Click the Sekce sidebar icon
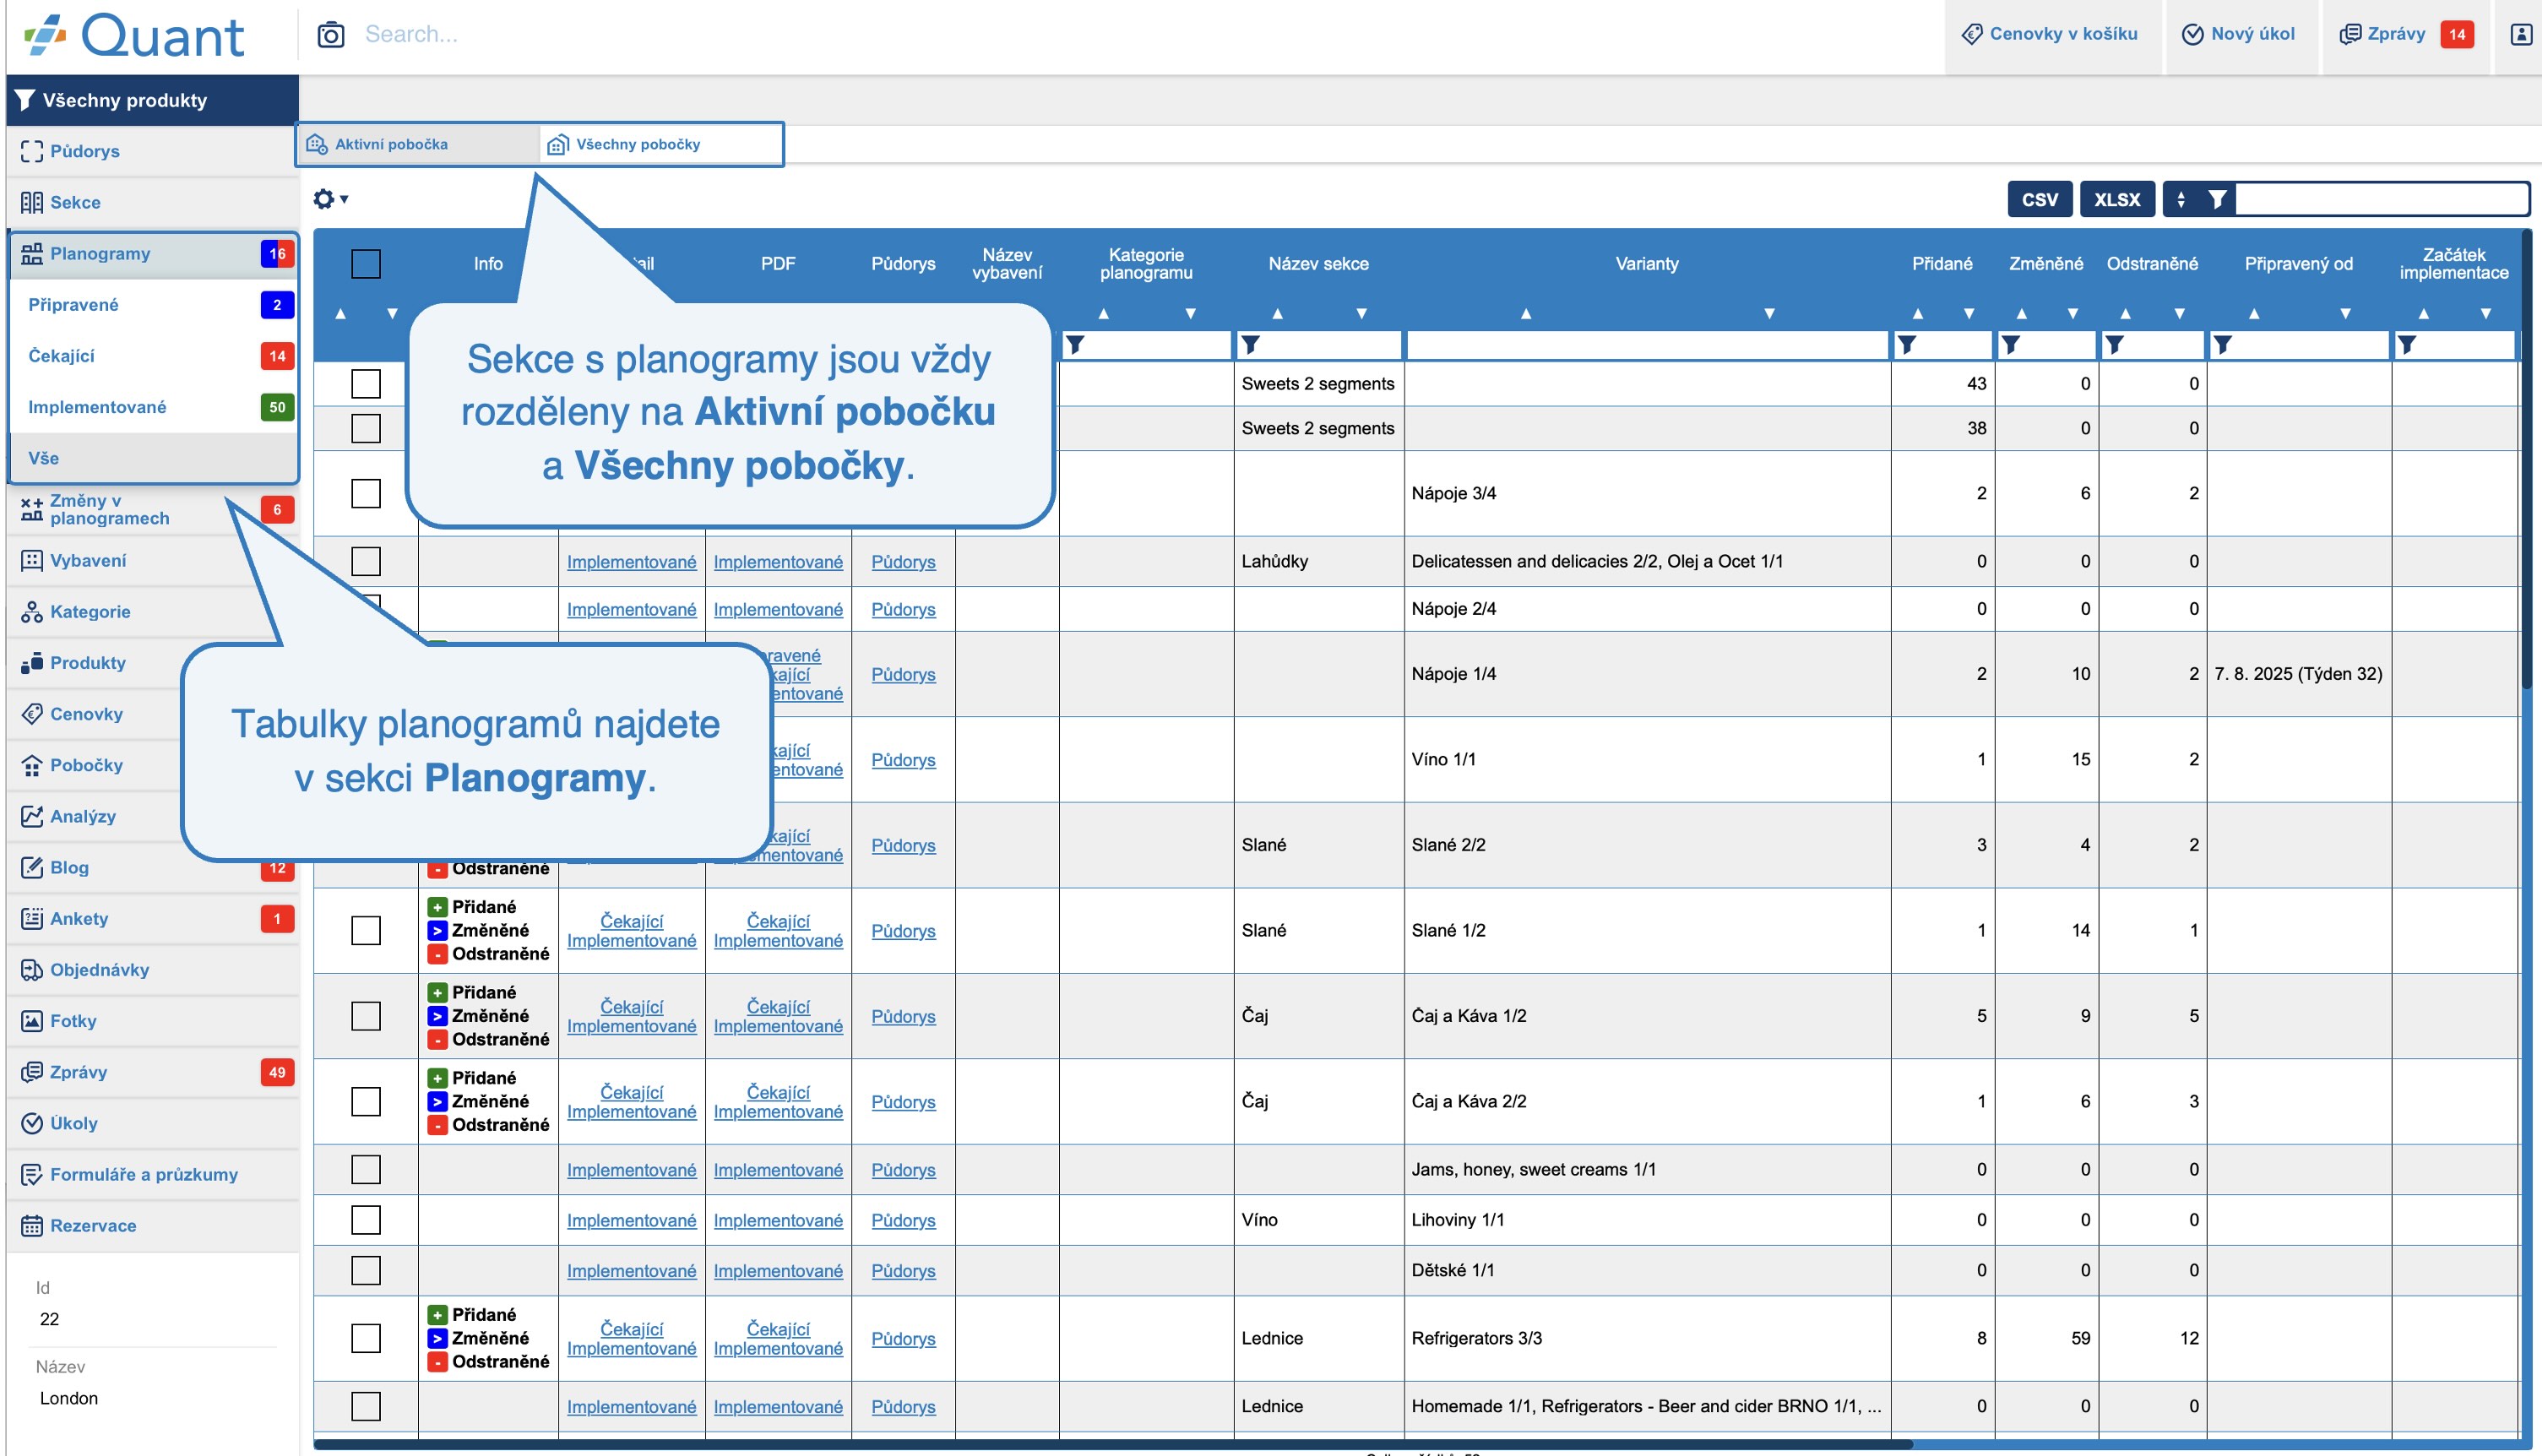The height and width of the screenshot is (1456, 2542). [x=32, y=202]
